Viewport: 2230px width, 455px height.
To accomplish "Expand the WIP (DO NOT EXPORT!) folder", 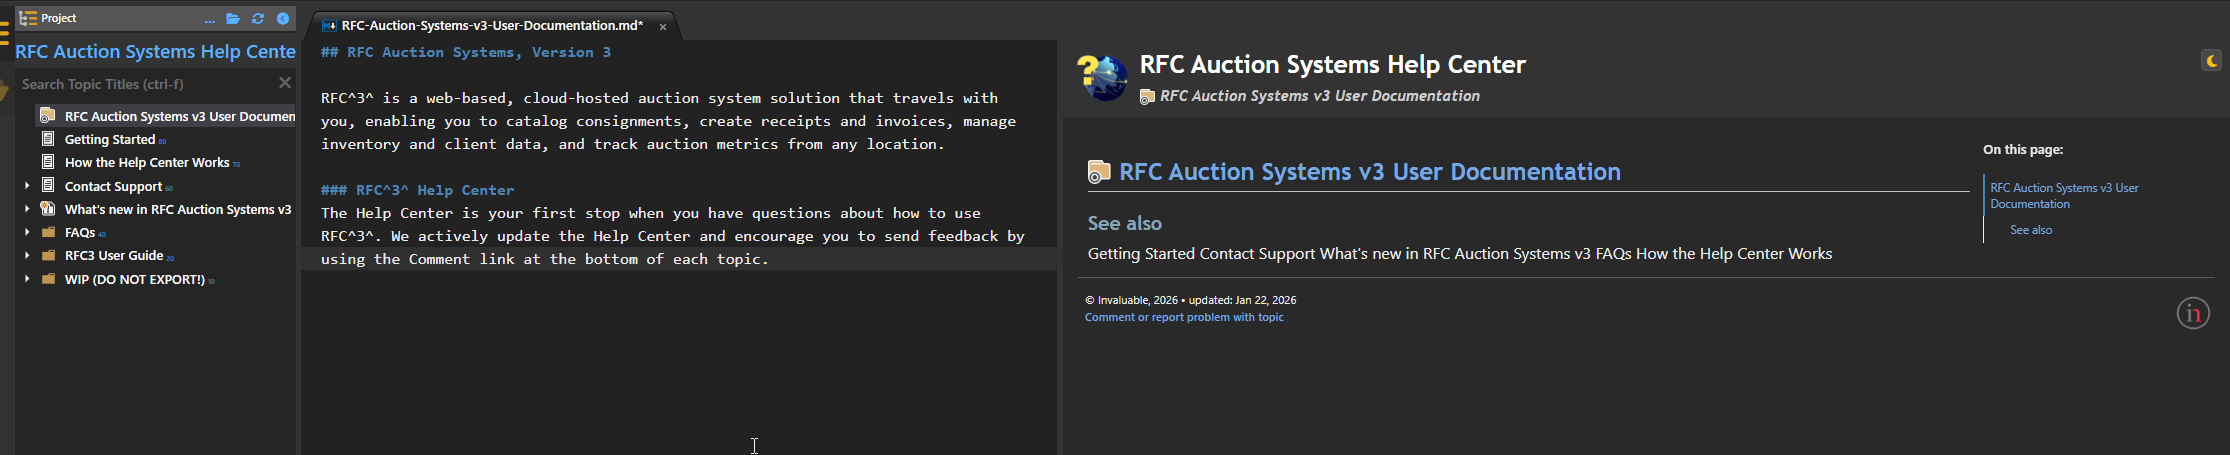I will [27, 279].
